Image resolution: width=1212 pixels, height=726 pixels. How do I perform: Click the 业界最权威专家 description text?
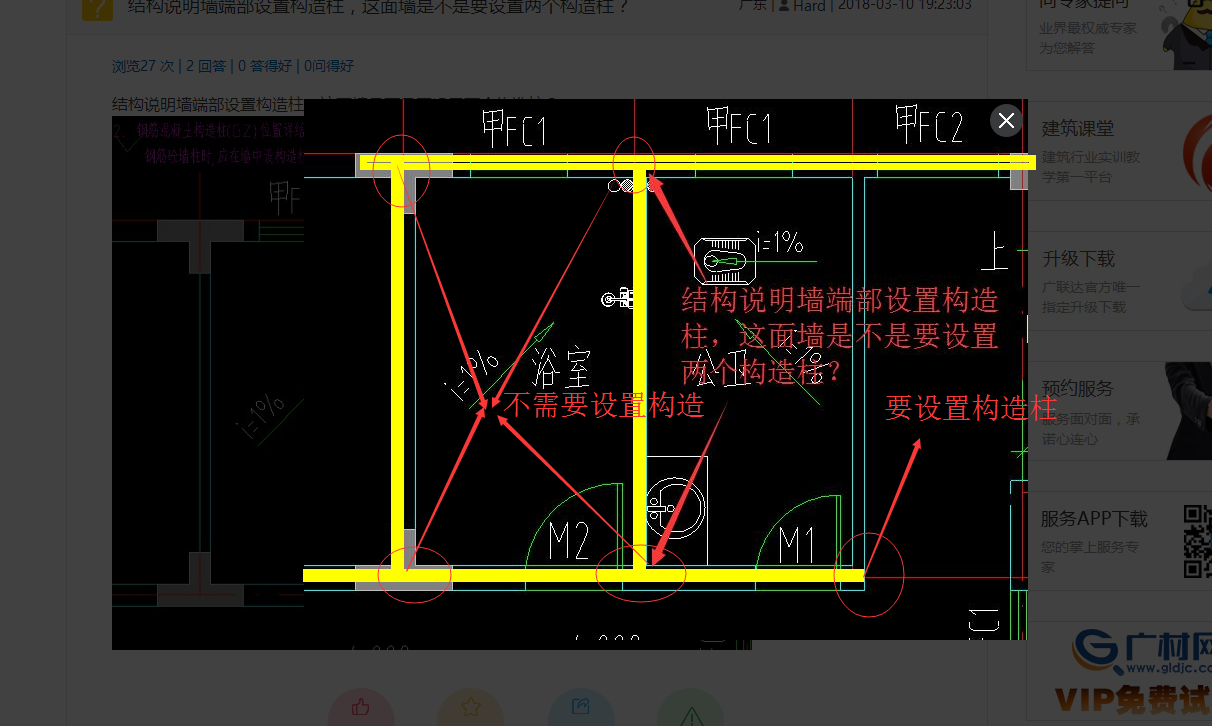pos(1088,37)
